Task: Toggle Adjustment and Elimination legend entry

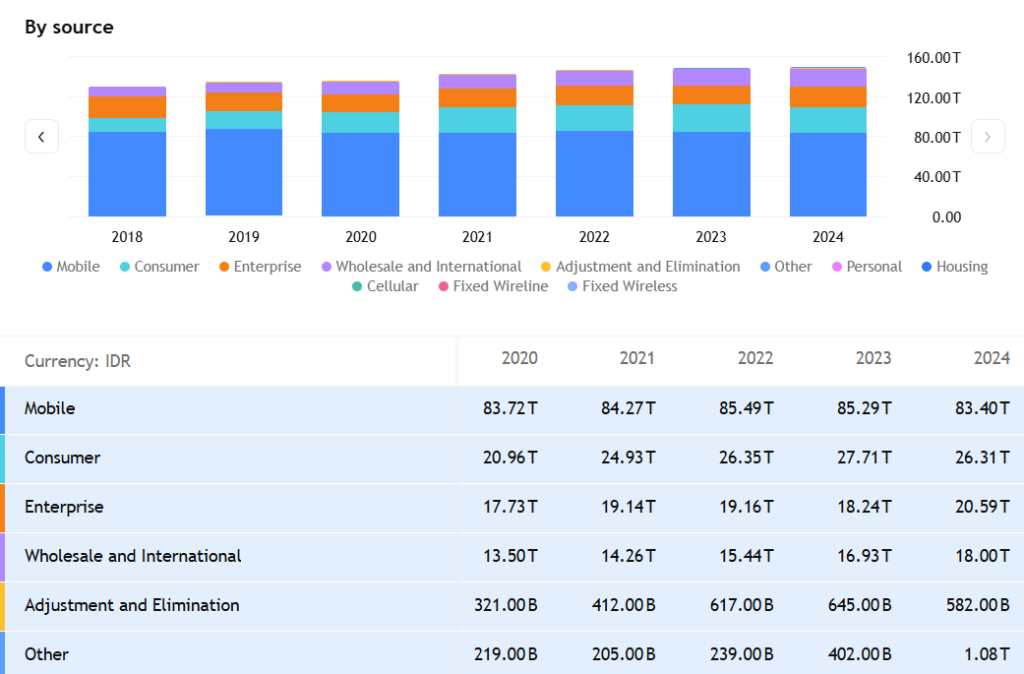Action: point(640,267)
